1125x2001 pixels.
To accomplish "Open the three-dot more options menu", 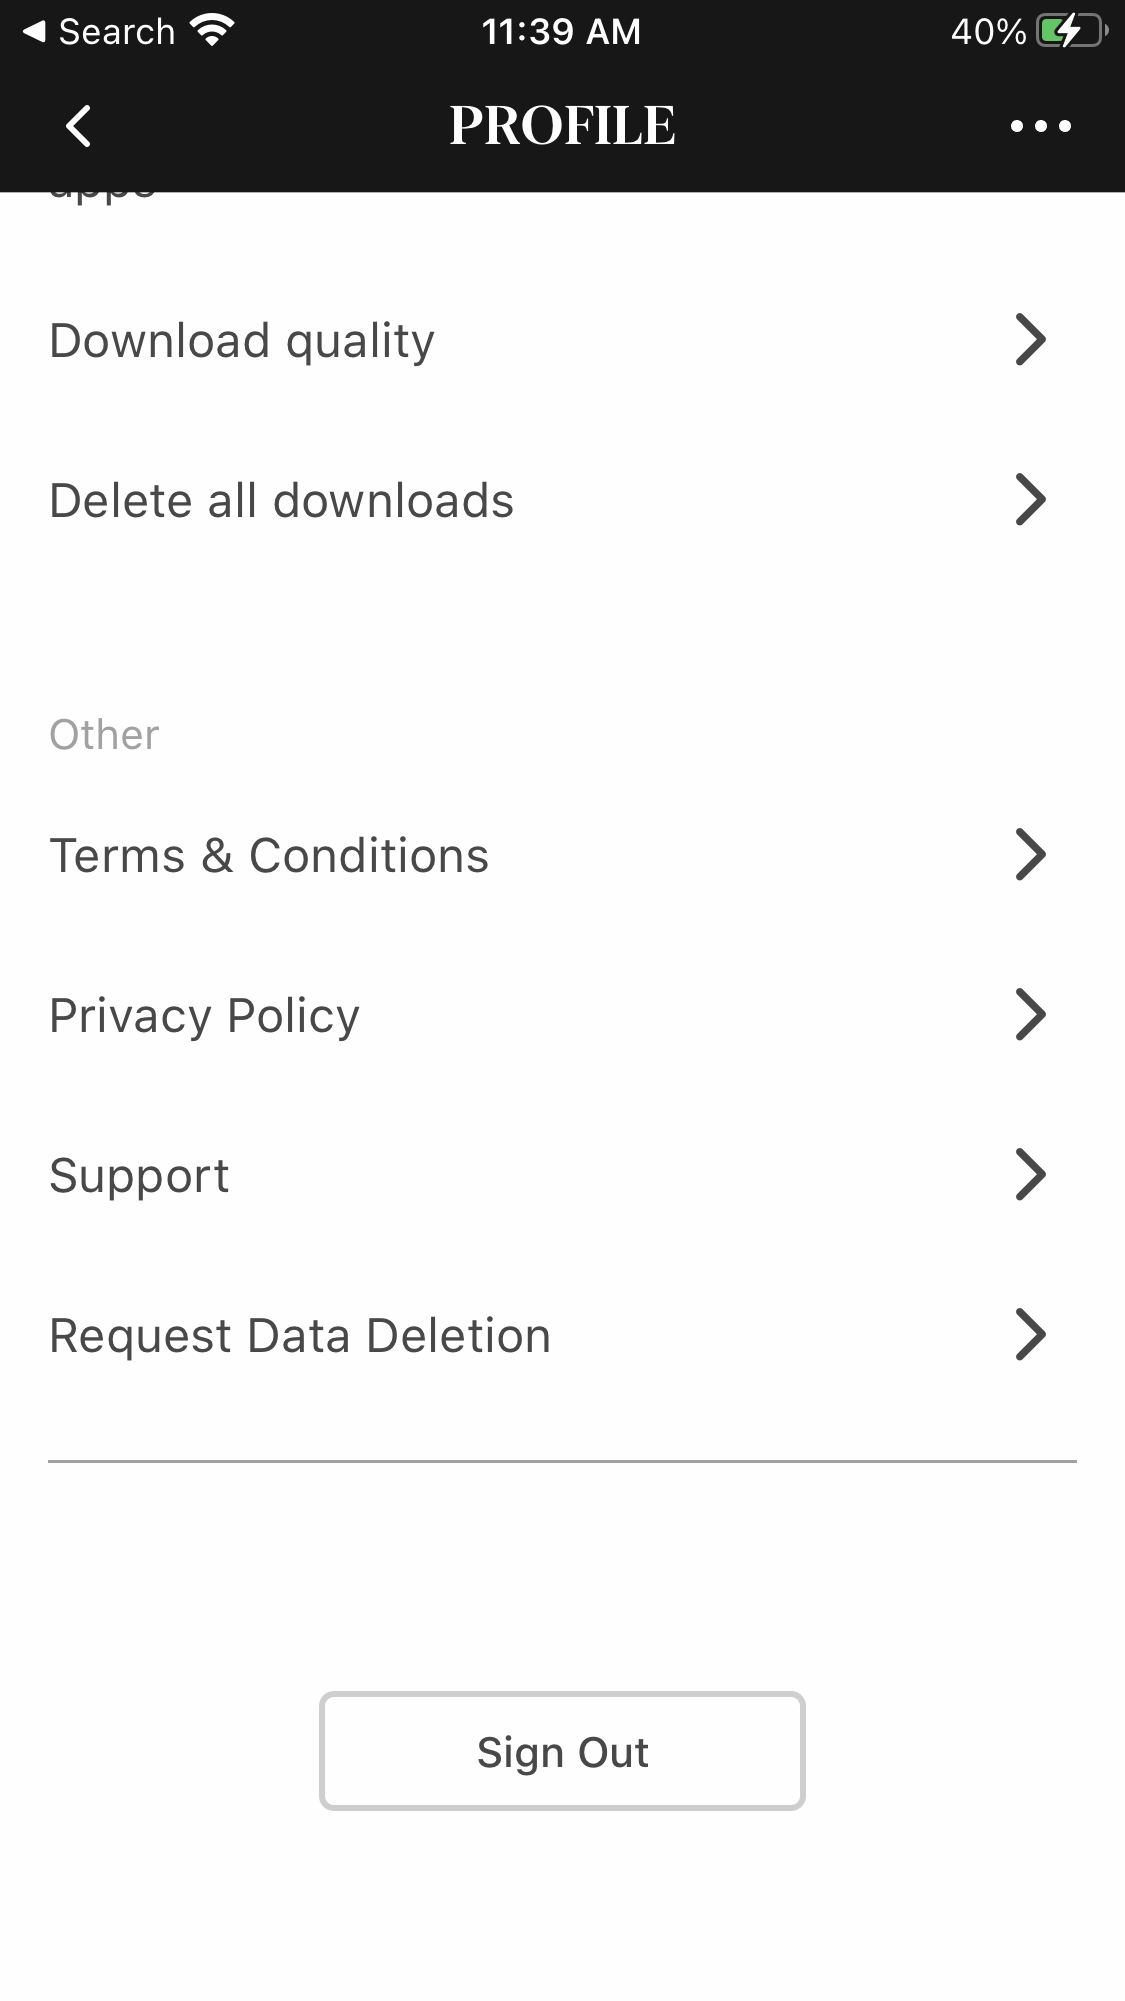I will click(x=1040, y=126).
